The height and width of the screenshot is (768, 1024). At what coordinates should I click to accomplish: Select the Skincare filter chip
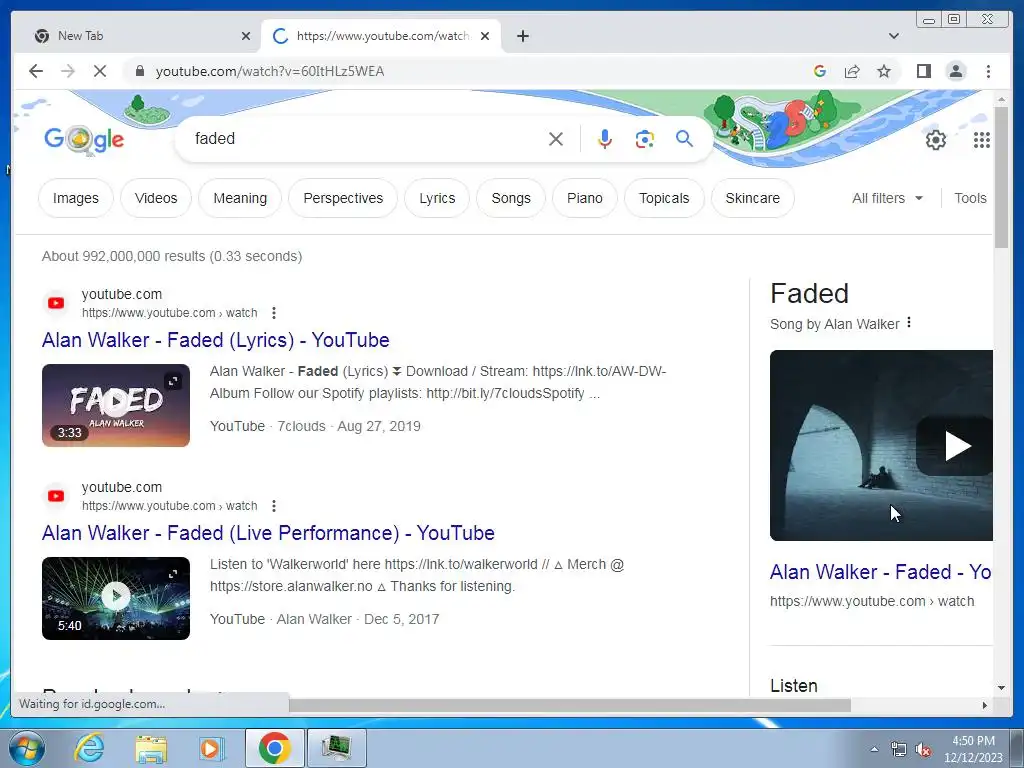752,198
